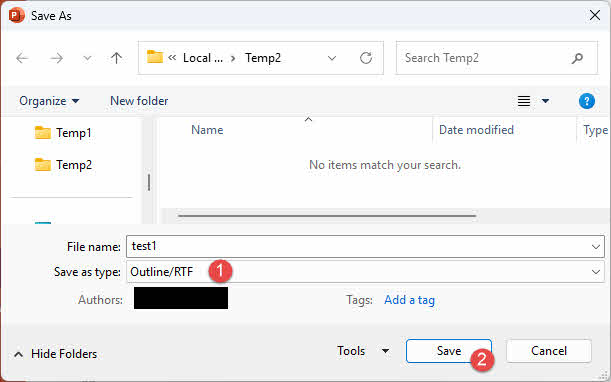Image resolution: width=611 pixels, height=382 pixels.
Task: Expand the File name dropdown arrow
Action: (595, 247)
